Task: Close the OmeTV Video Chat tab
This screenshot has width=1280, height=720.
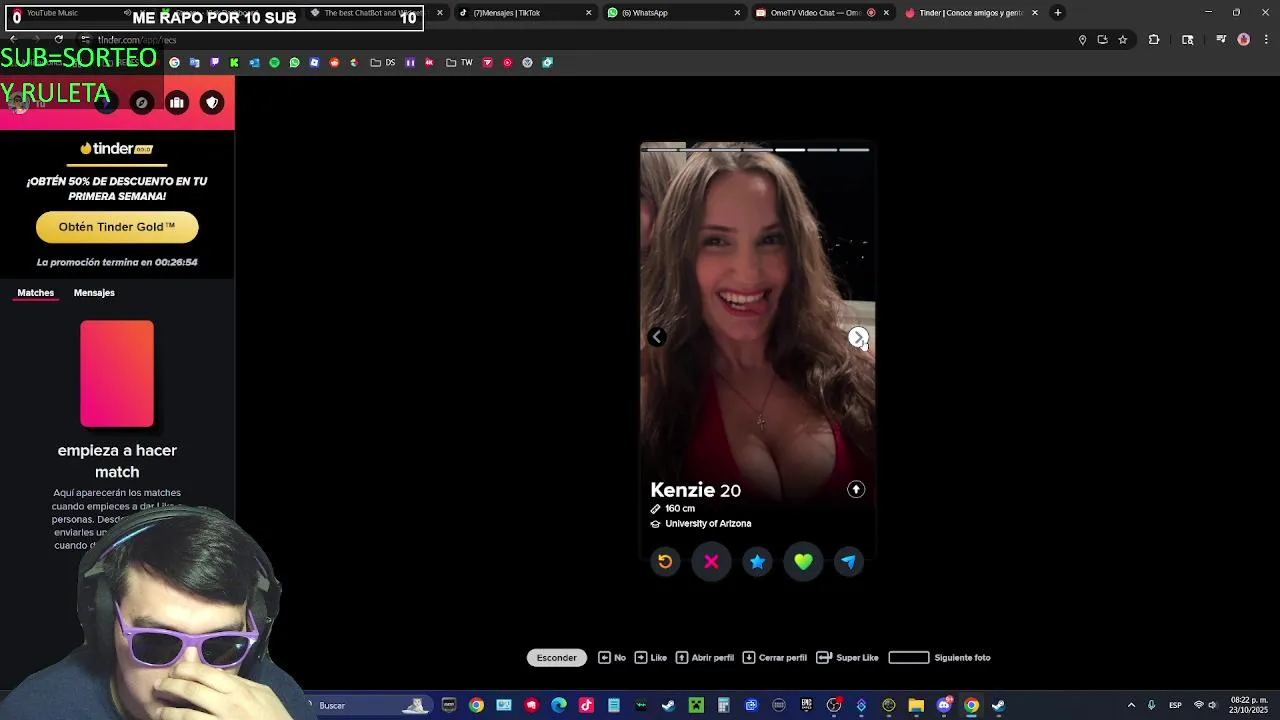Action: 886,13
